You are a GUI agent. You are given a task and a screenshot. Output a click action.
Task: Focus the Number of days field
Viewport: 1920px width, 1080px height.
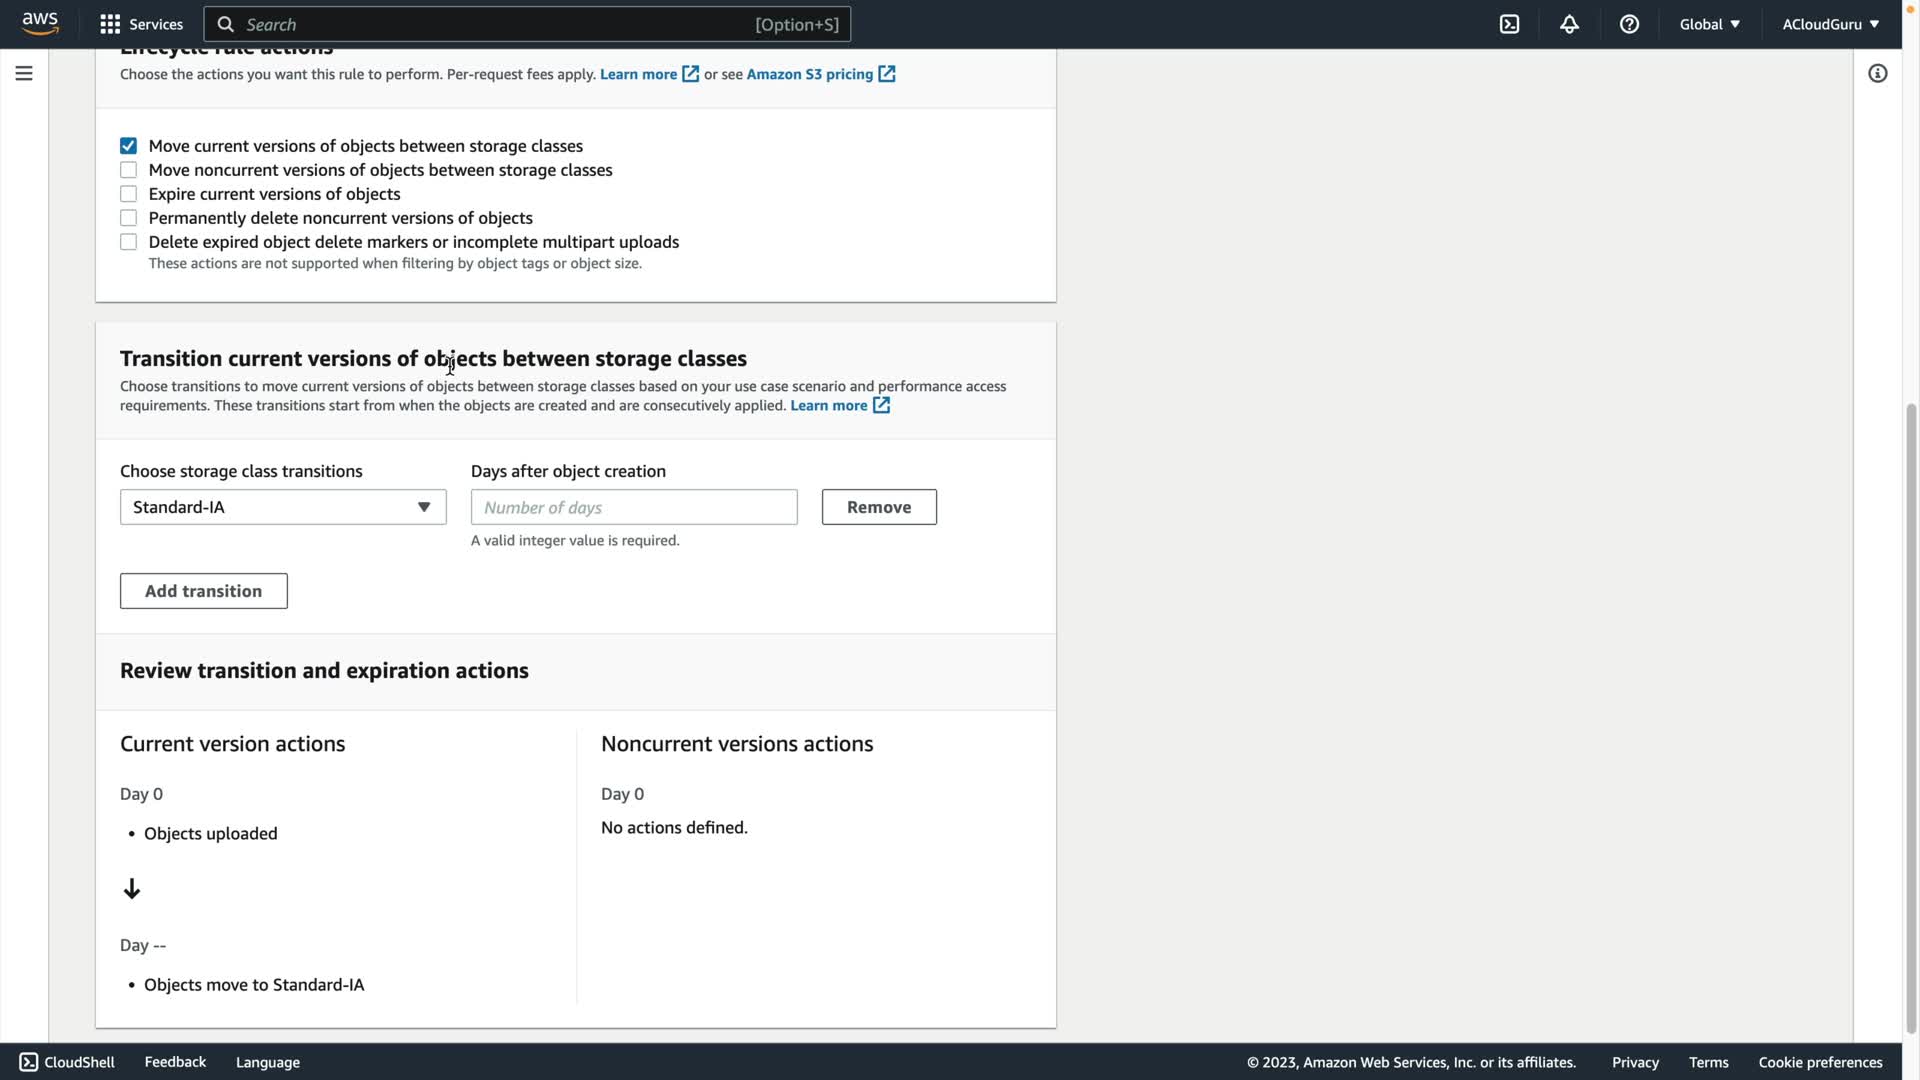tap(633, 507)
